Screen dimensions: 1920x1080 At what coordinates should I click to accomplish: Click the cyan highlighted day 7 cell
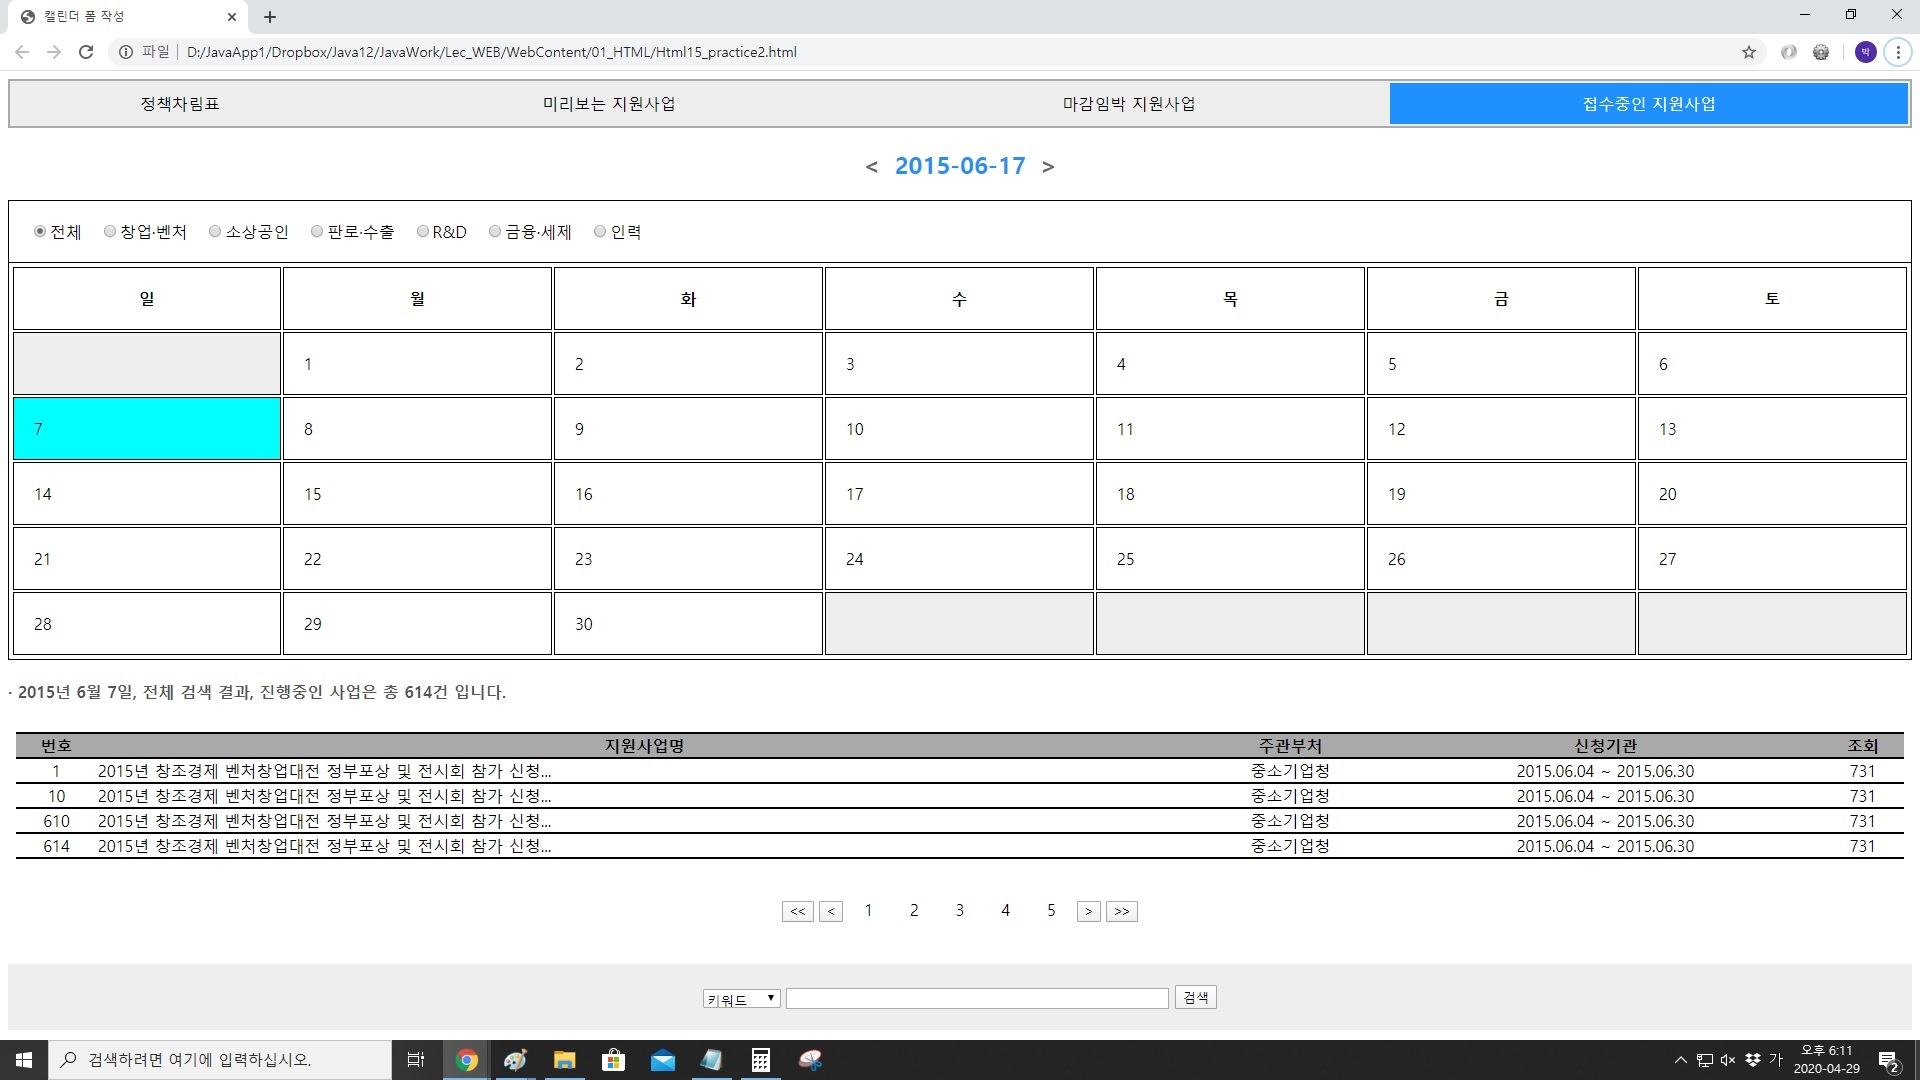tap(147, 429)
